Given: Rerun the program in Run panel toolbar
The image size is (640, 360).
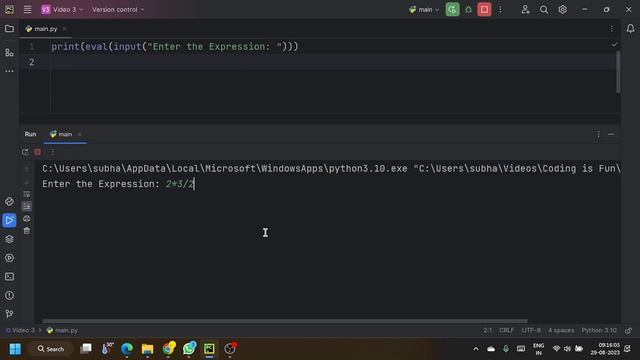Looking at the screenshot, I should pos(25,152).
